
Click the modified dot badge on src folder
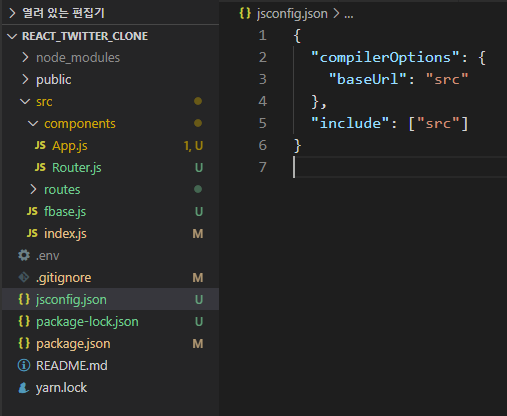[198, 101]
